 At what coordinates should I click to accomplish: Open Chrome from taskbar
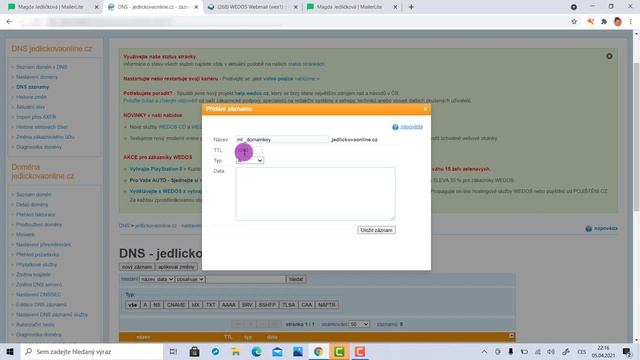(x=318, y=351)
